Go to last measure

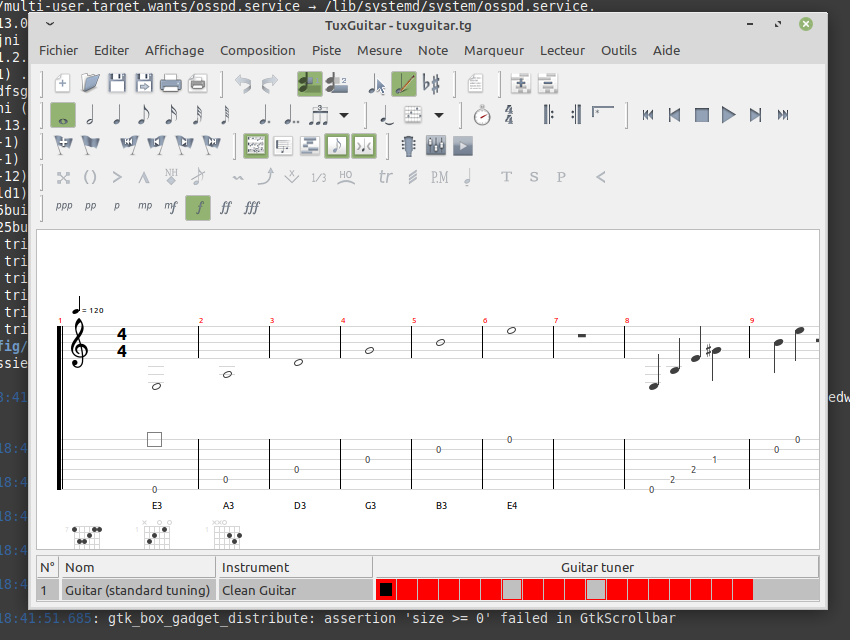coord(783,115)
